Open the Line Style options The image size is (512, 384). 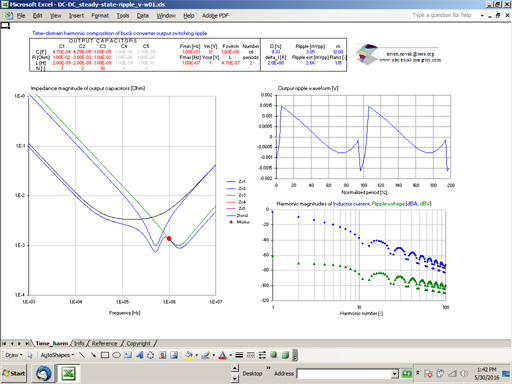click(x=239, y=355)
